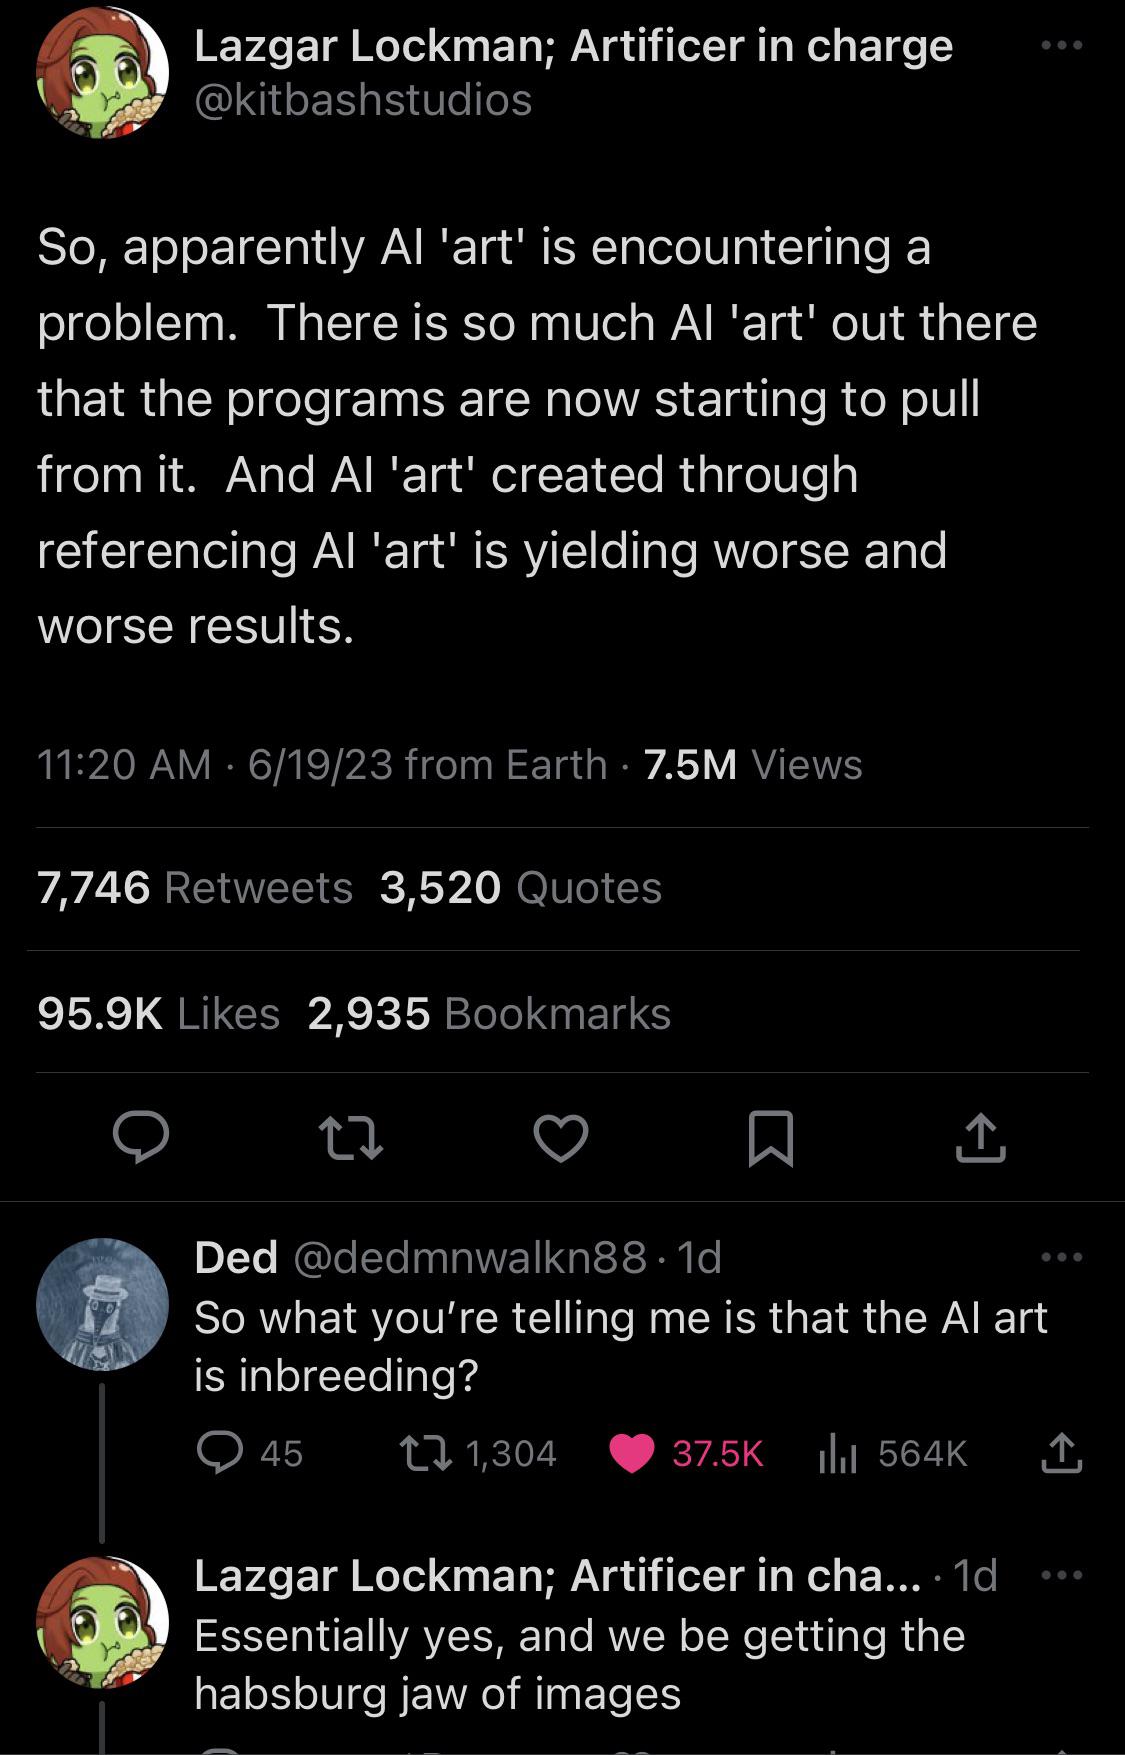Retweet the main AI art tweet
Viewport: 1125px width, 1755px height.
click(350, 1139)
